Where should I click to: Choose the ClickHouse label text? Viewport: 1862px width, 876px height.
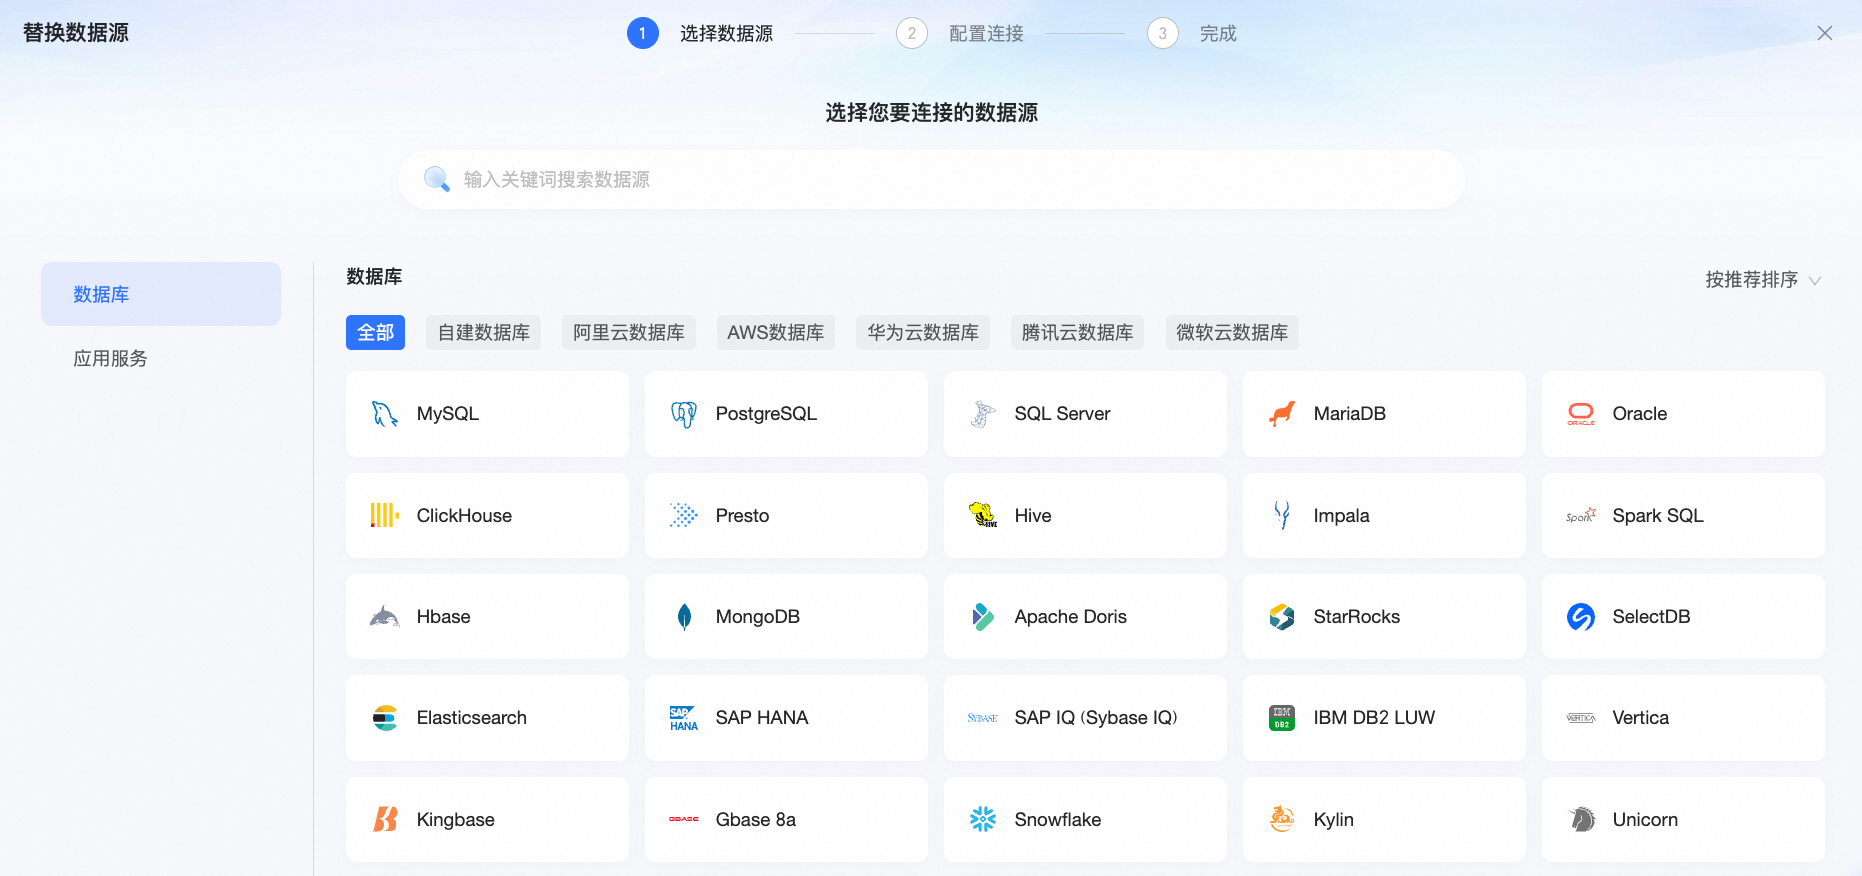tap(464, 516)
